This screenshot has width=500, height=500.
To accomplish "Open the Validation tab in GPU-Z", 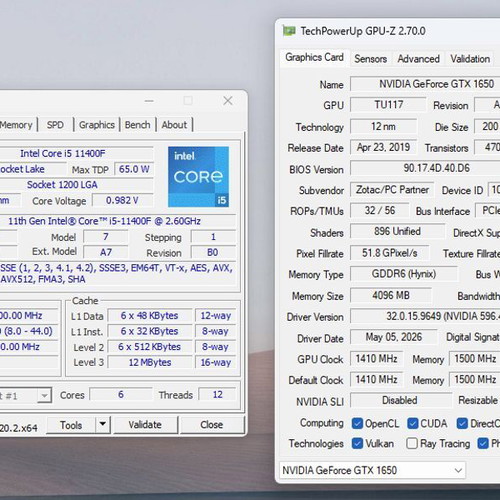I will point(470,59).
